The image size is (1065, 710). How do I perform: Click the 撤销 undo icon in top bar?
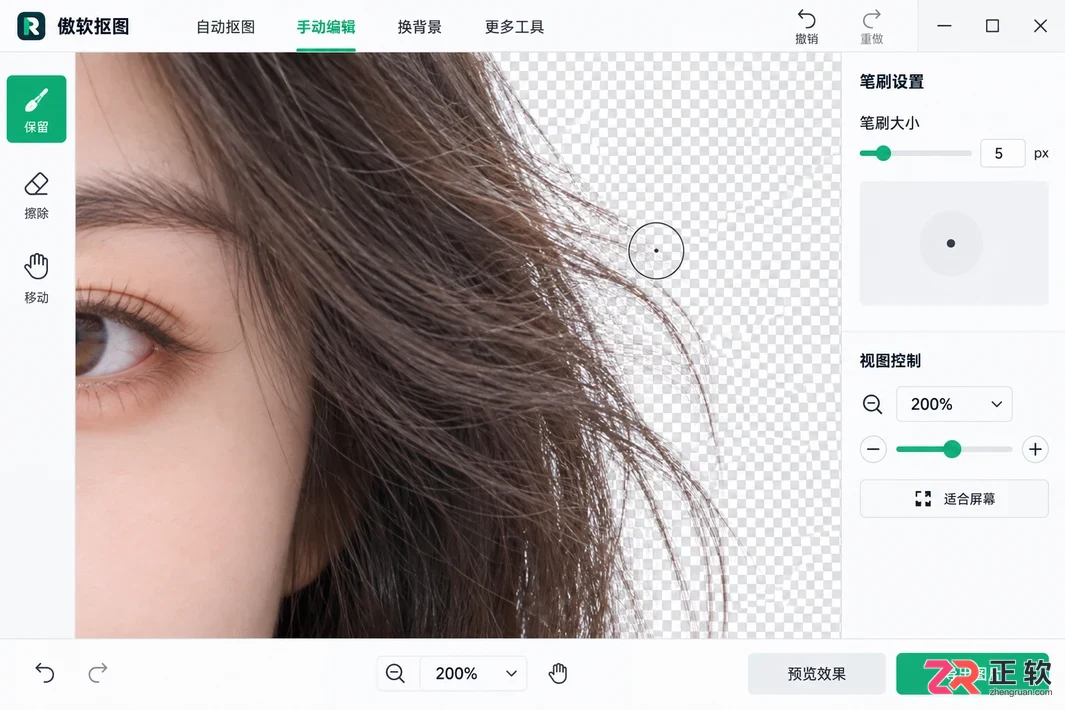(806, 26)
